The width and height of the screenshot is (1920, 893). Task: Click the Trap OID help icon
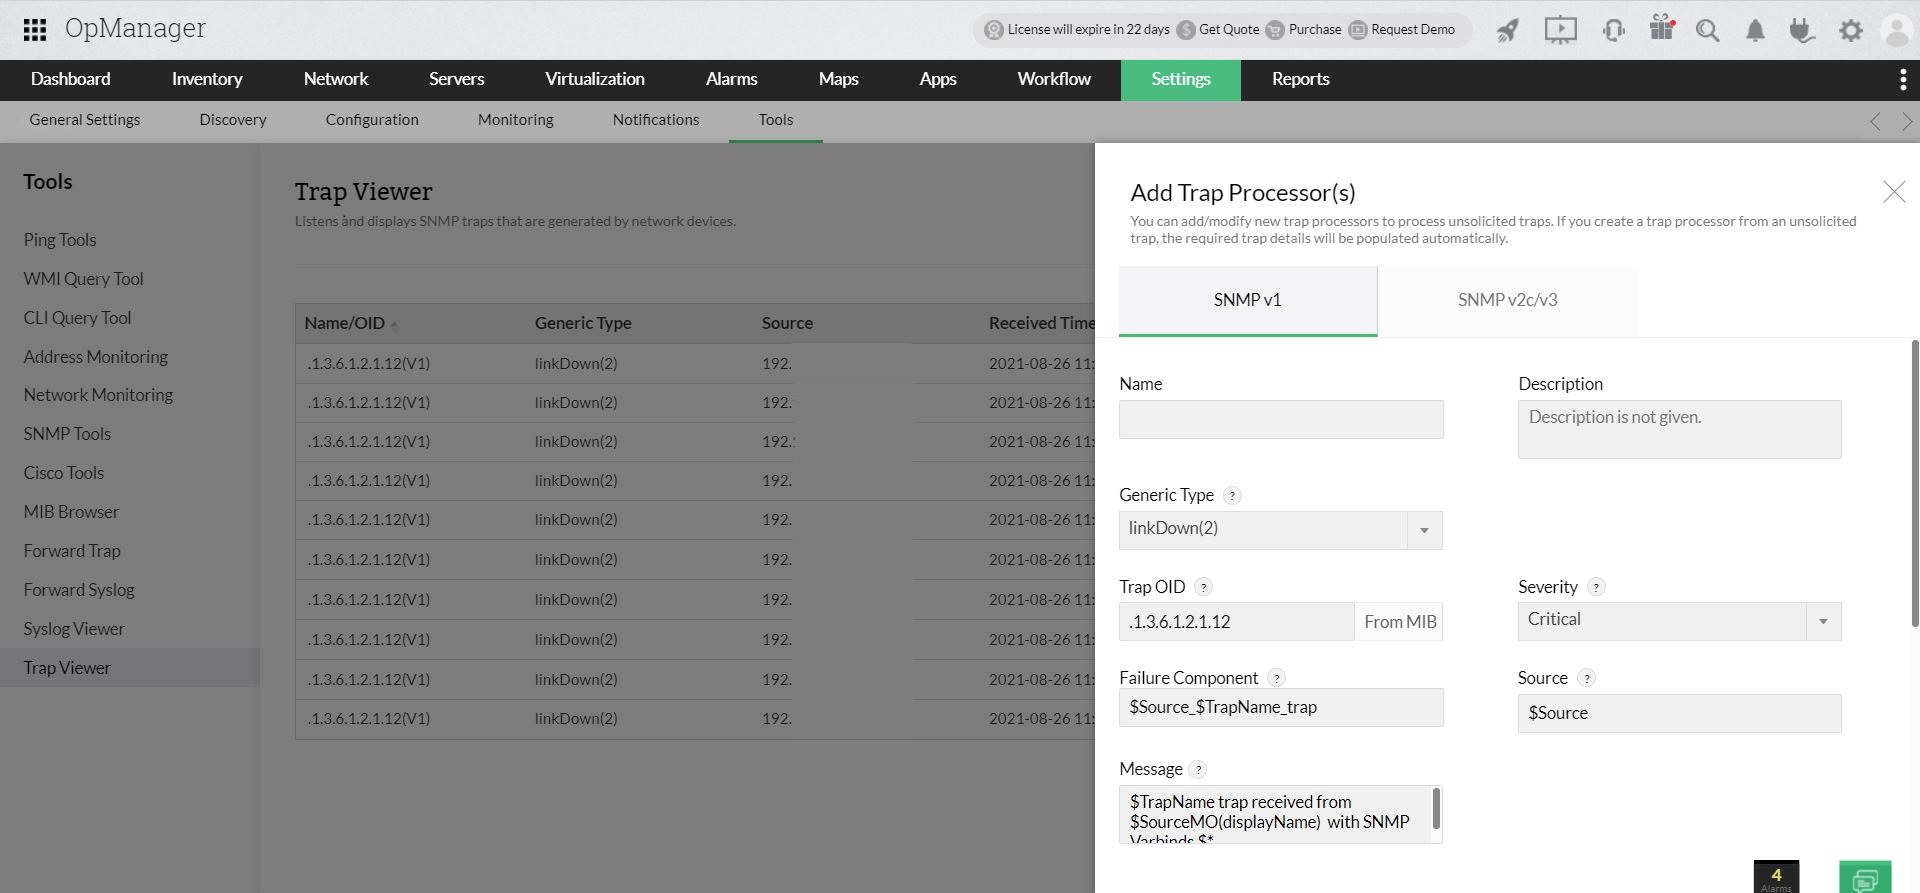click(1204, 587)
